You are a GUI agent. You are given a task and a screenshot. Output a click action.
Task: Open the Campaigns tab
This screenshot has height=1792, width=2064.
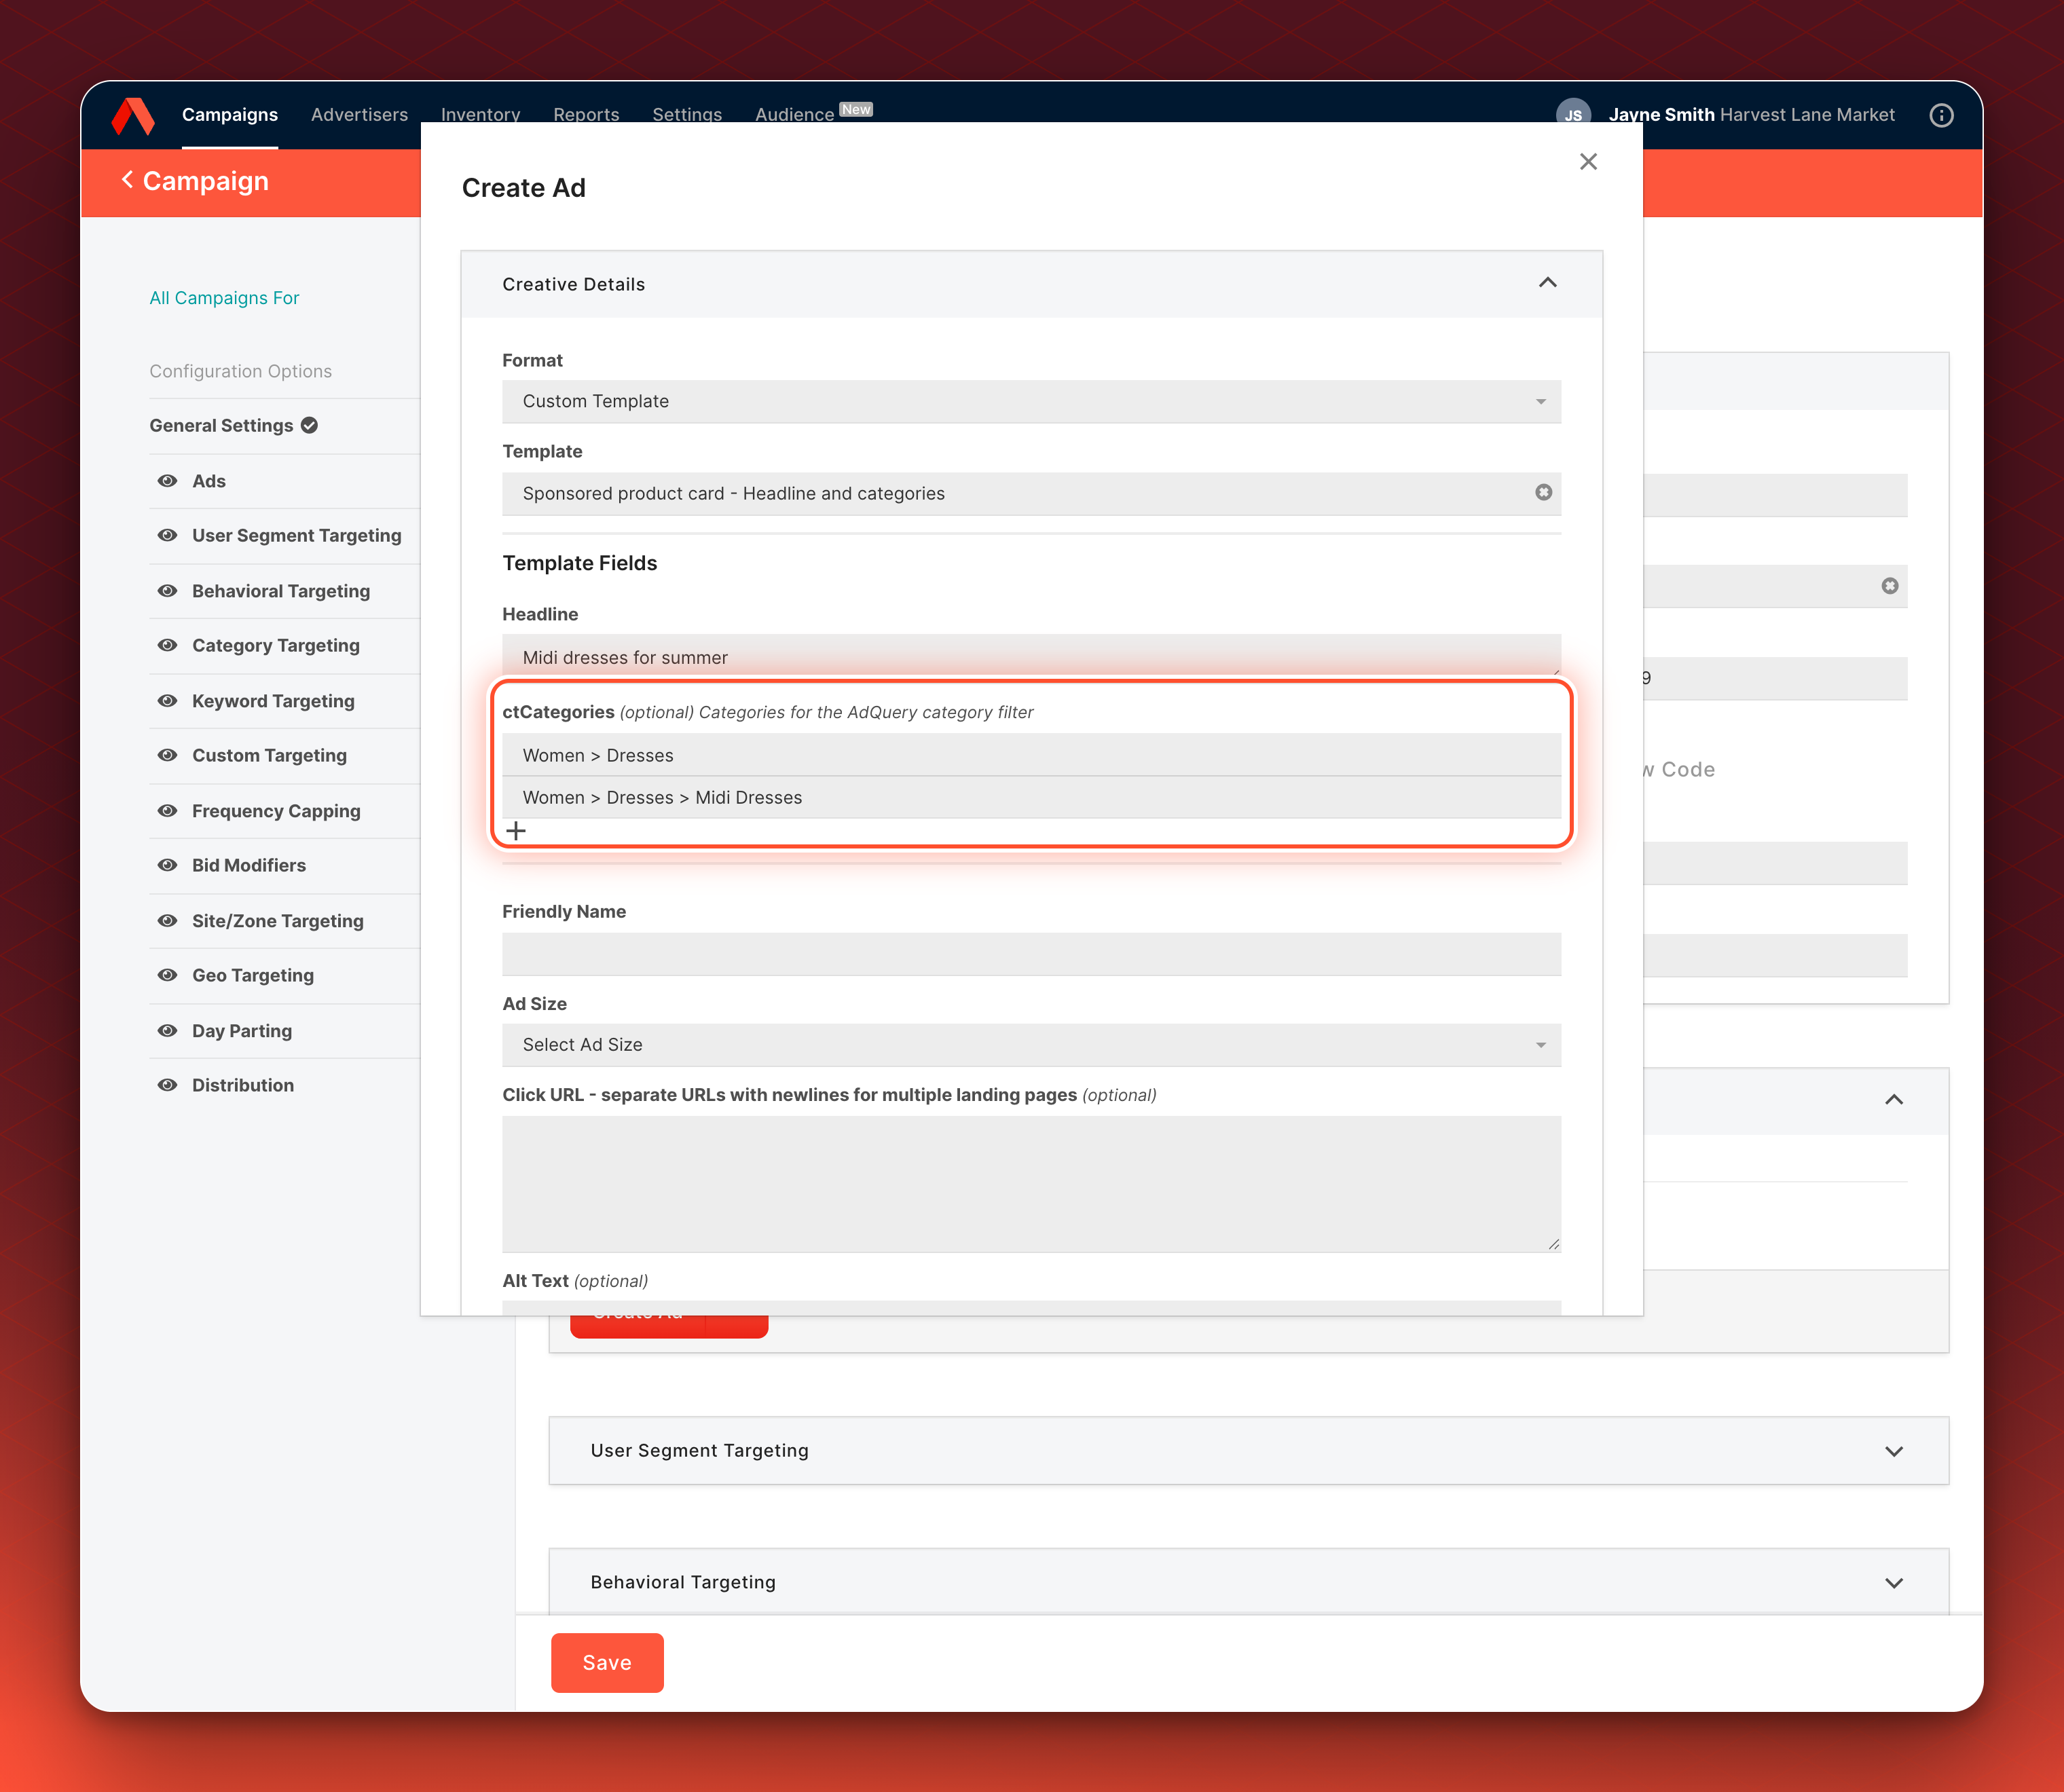pos(230,114)
